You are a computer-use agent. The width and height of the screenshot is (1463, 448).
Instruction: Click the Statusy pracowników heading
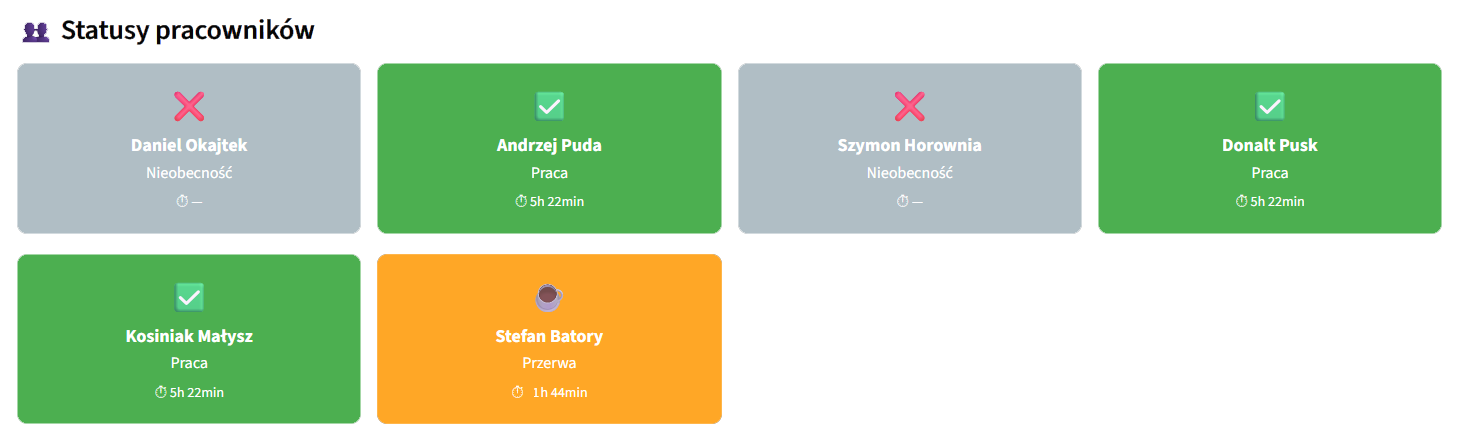[188, 31]
